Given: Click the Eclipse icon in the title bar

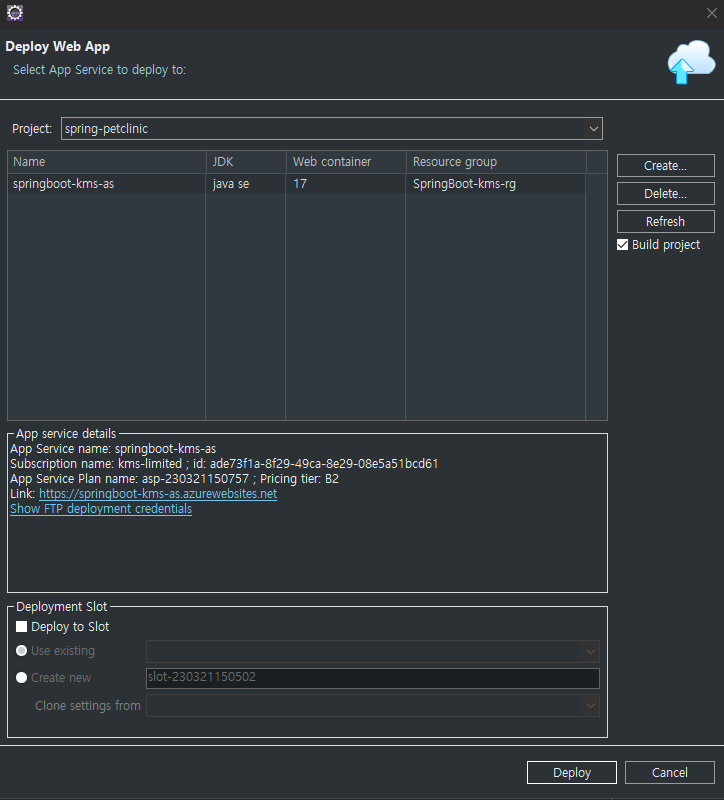Looking at the screenshot, I should point(15,13).
